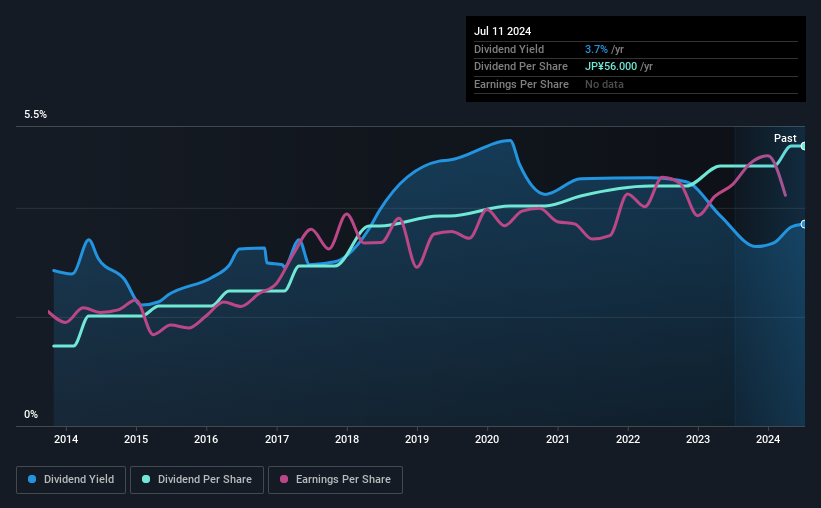
Task: Click the pink Earnings Per Share legend dot
Action: (284, 479)
